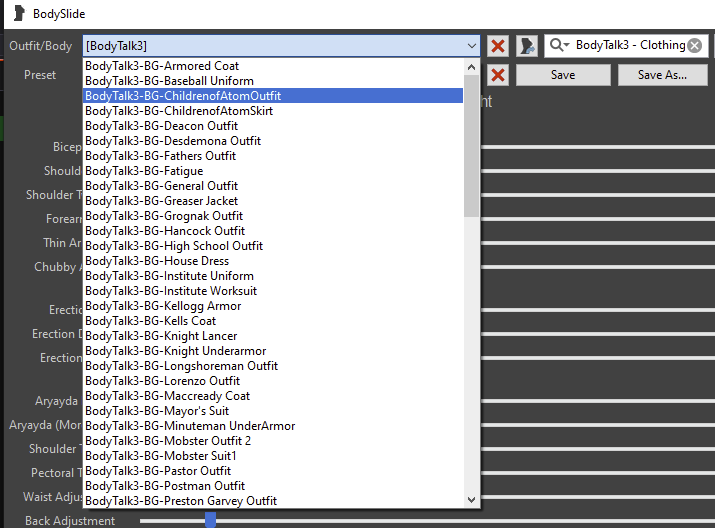Pick BodyTalk3-BG-Deacon Outfit
715x528 pixels.
[273, 126]
